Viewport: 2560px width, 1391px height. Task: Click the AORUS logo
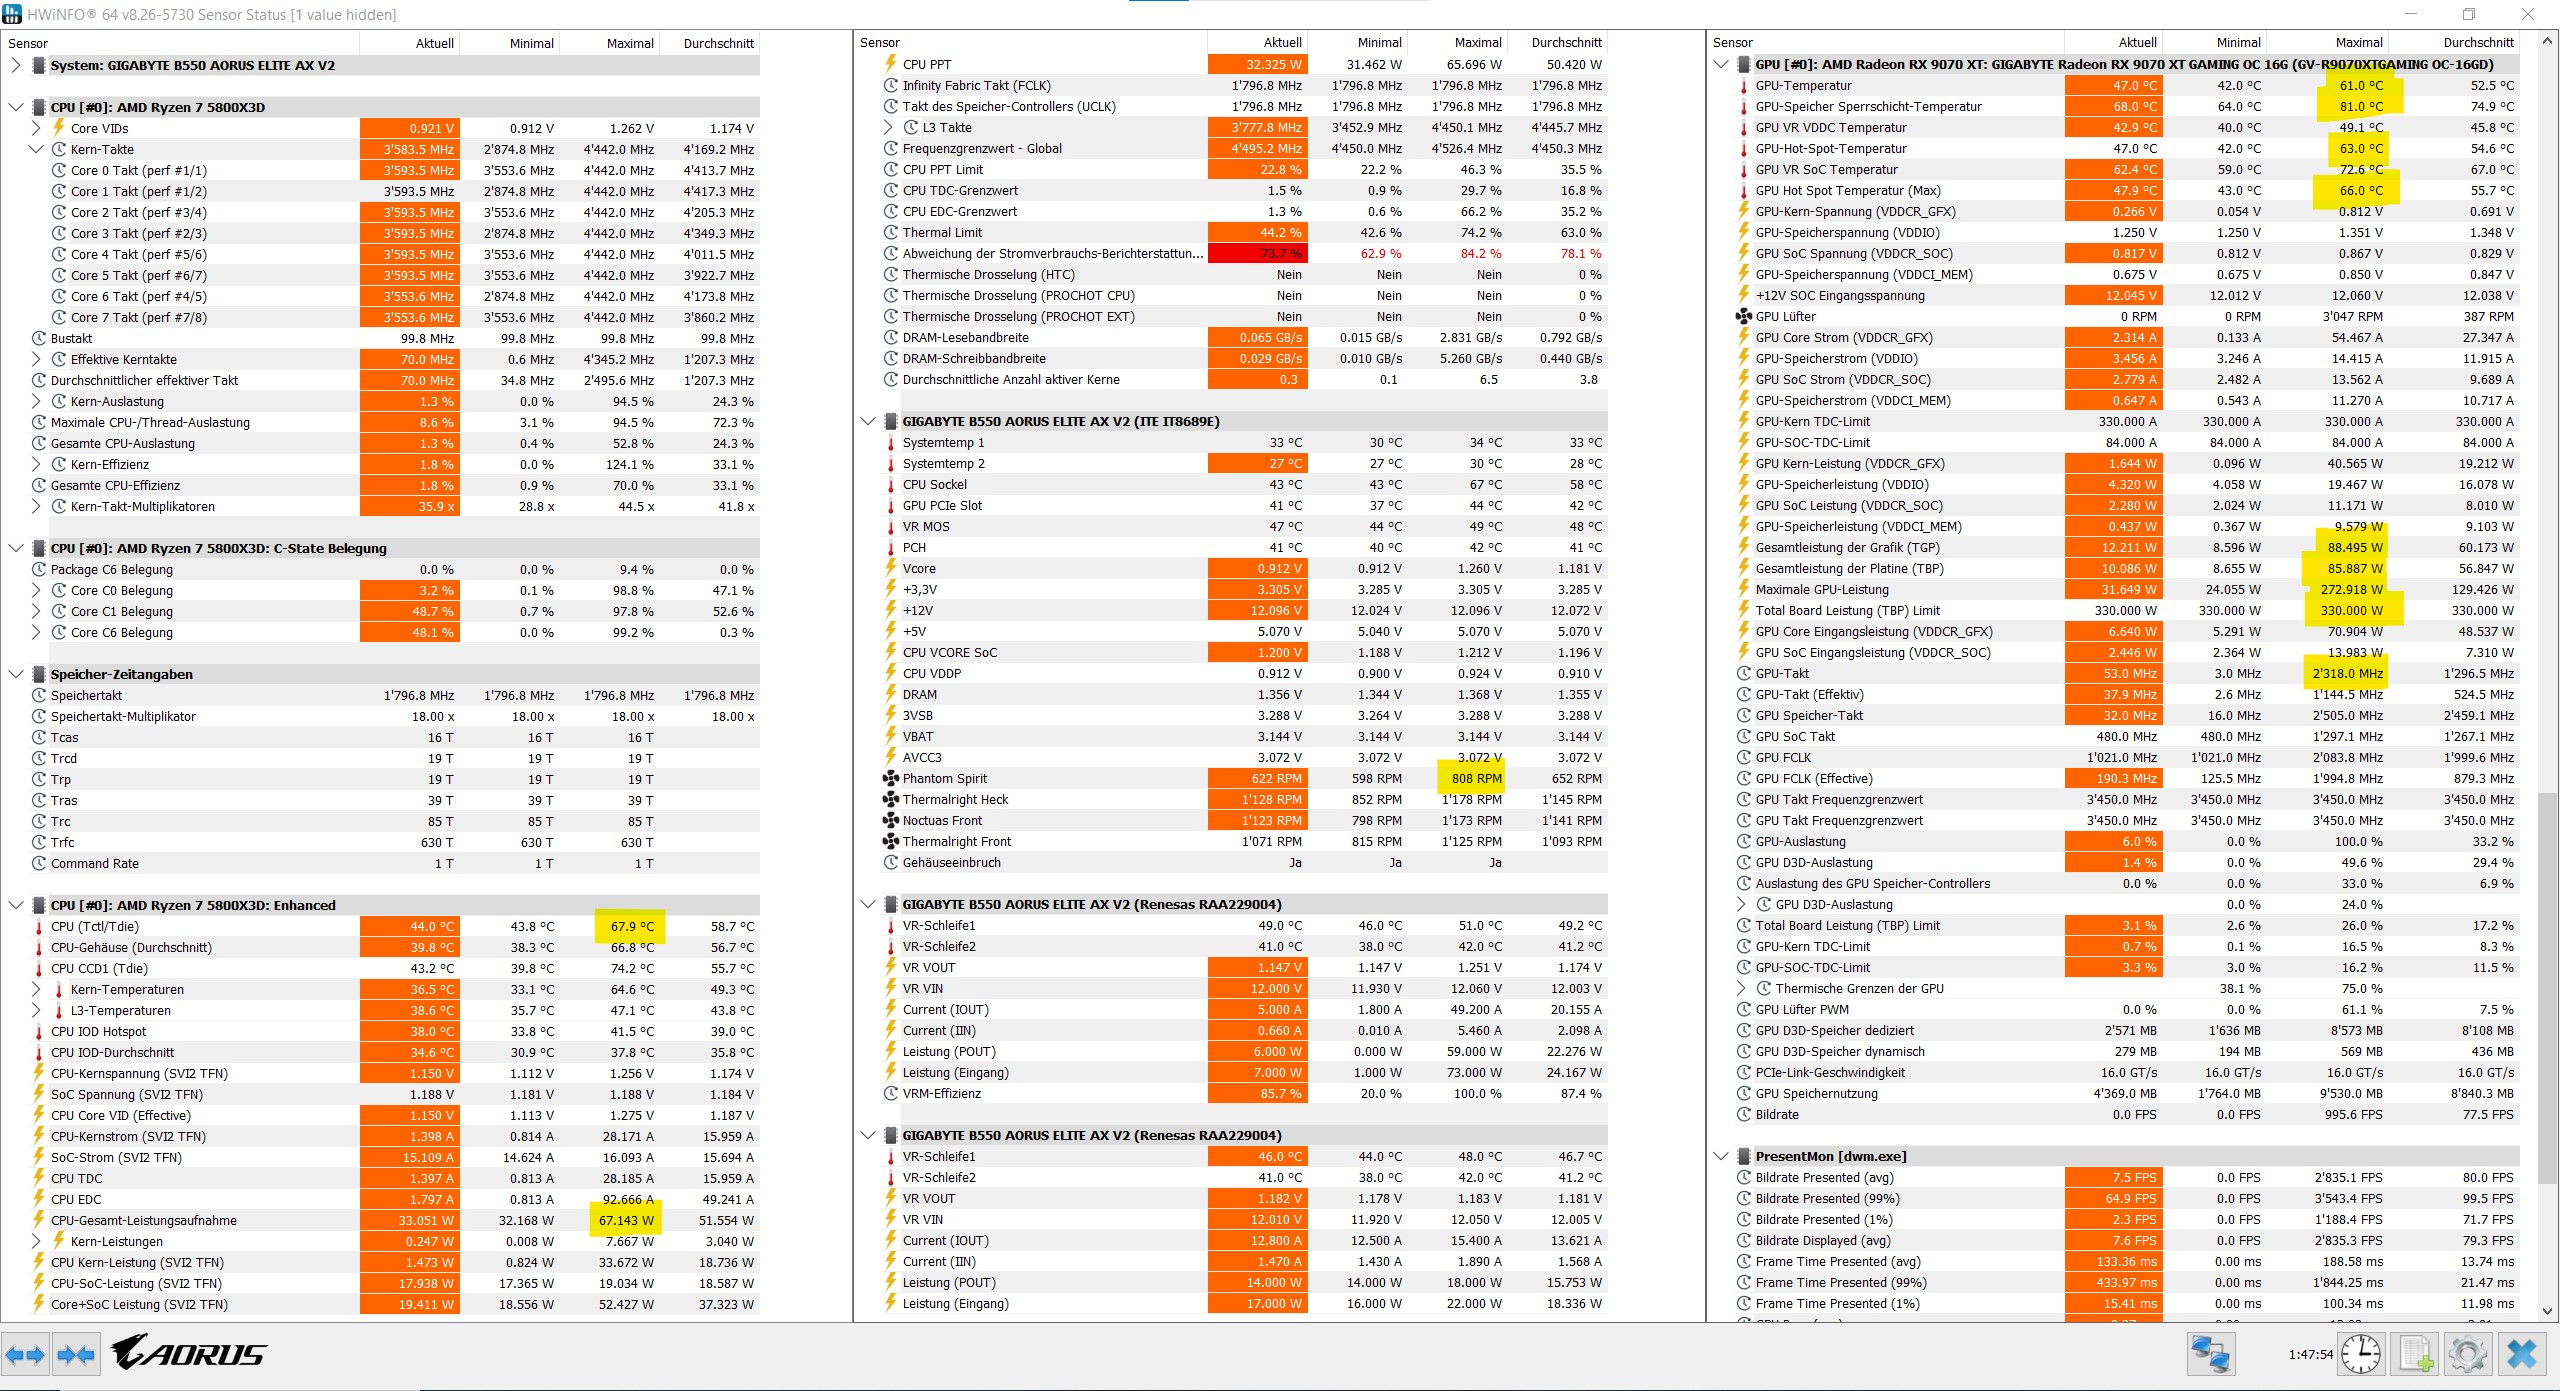point(188,1354)
